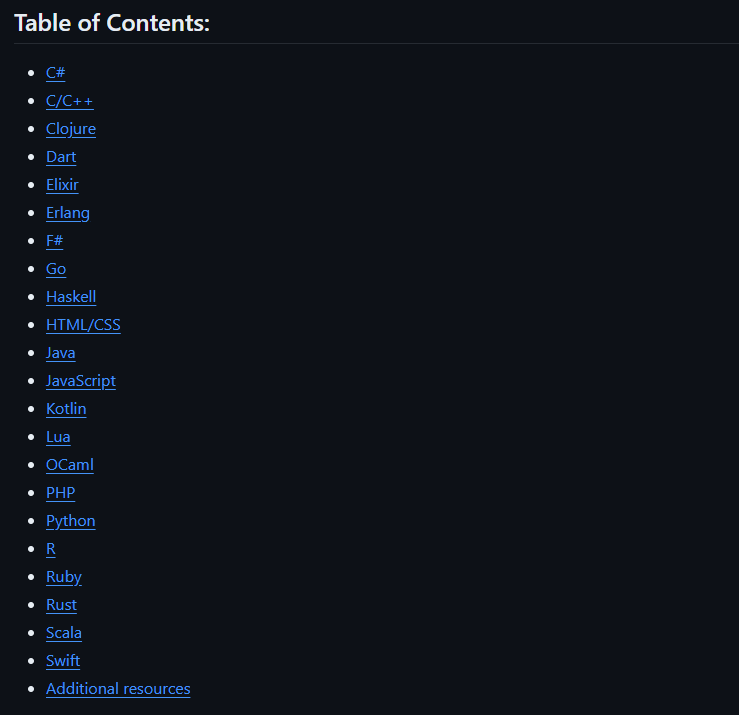Go to the Lua section
This screenshot has width=739, height=715.
pos(58,437)
